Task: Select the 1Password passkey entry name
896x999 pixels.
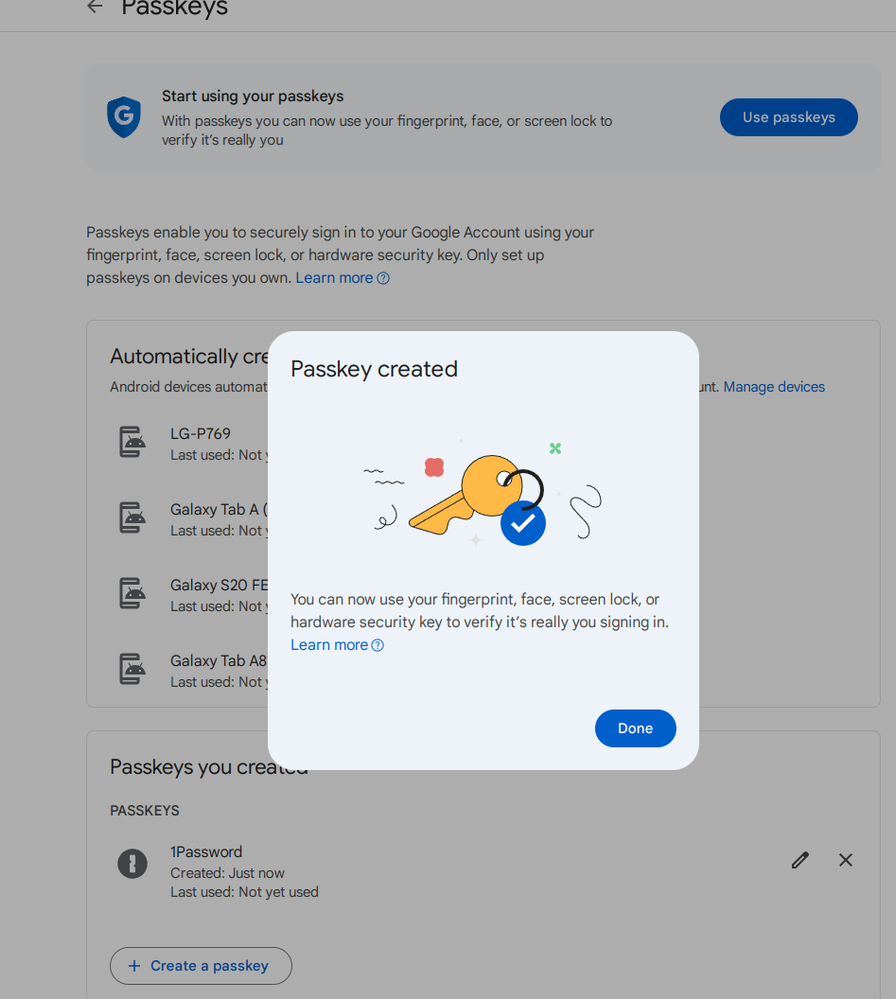Action: point(206,852)
